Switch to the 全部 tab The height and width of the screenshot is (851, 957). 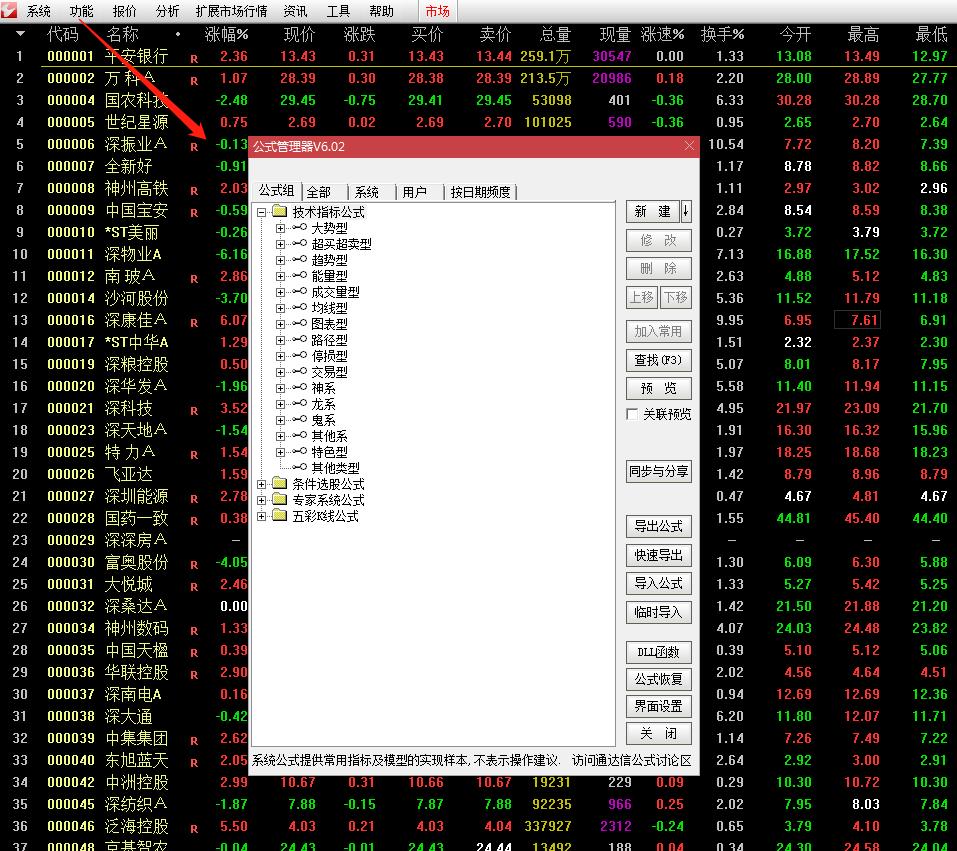click(x=320, y=192)
